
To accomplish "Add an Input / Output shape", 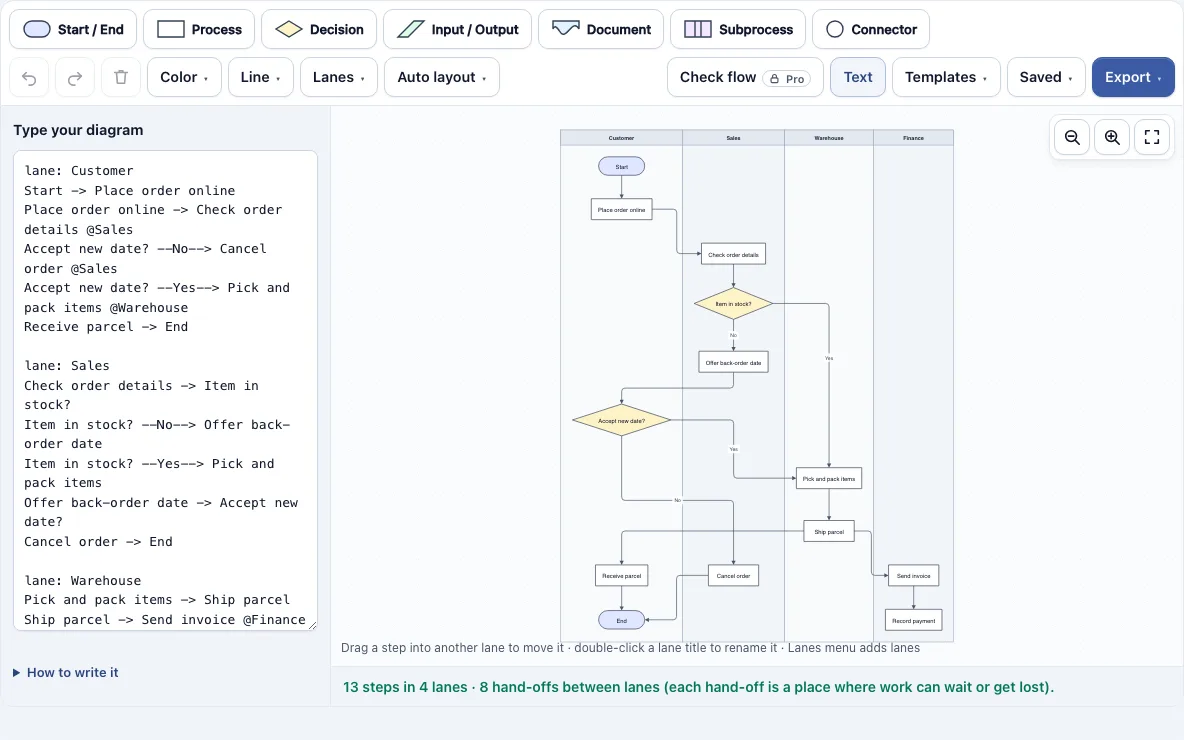I will point(458,29).
